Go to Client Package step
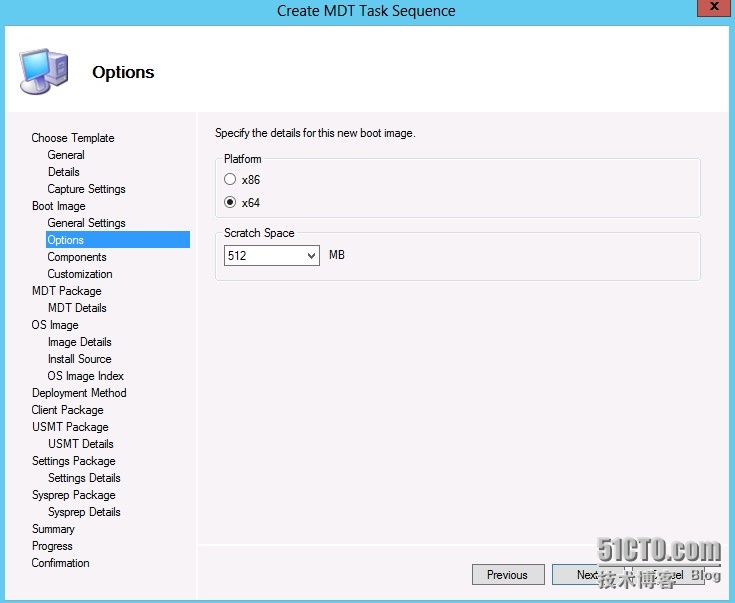735x603 pixels. tap(68, 410)
